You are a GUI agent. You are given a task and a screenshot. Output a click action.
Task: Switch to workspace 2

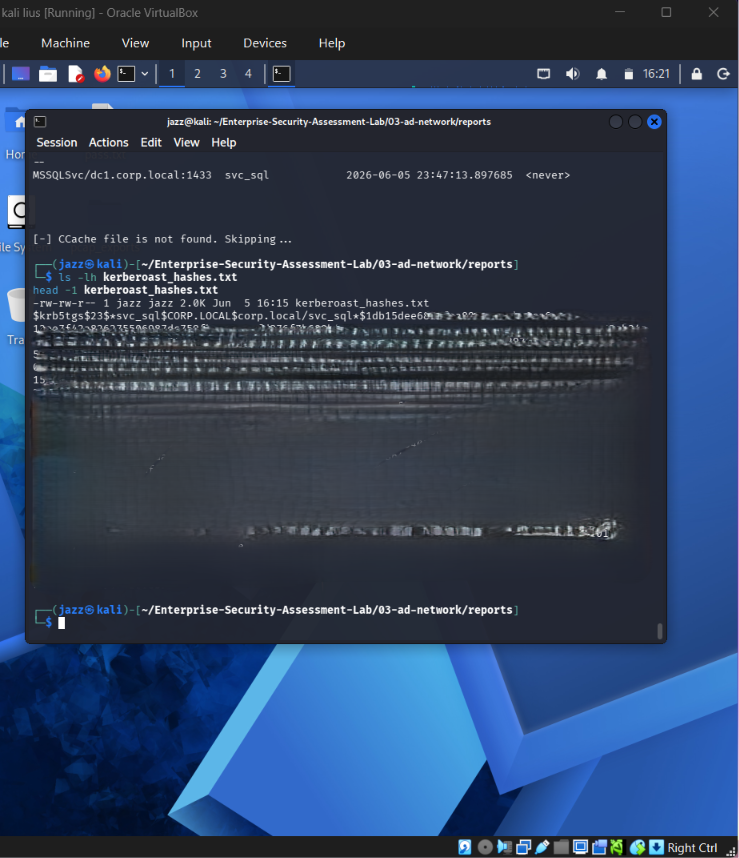click(x=197, y=74)
